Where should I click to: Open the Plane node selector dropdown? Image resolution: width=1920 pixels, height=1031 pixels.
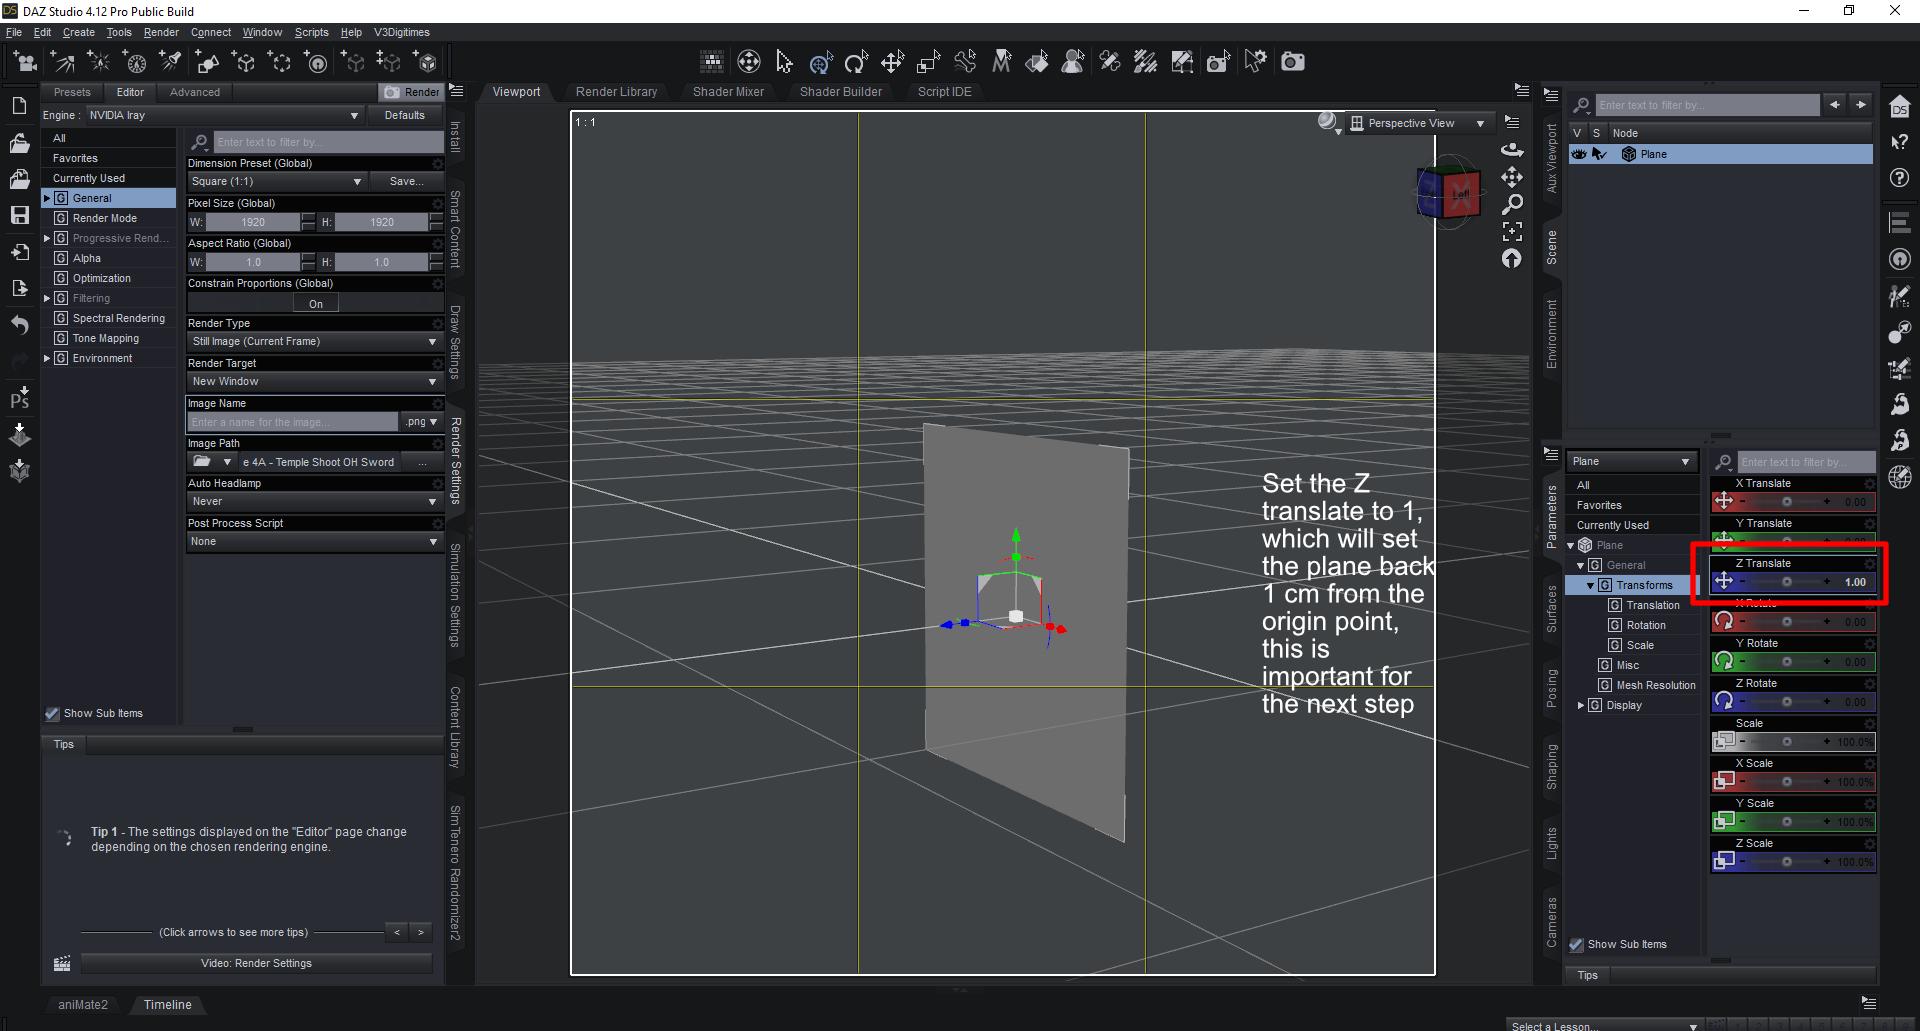tap(1631, 462)
